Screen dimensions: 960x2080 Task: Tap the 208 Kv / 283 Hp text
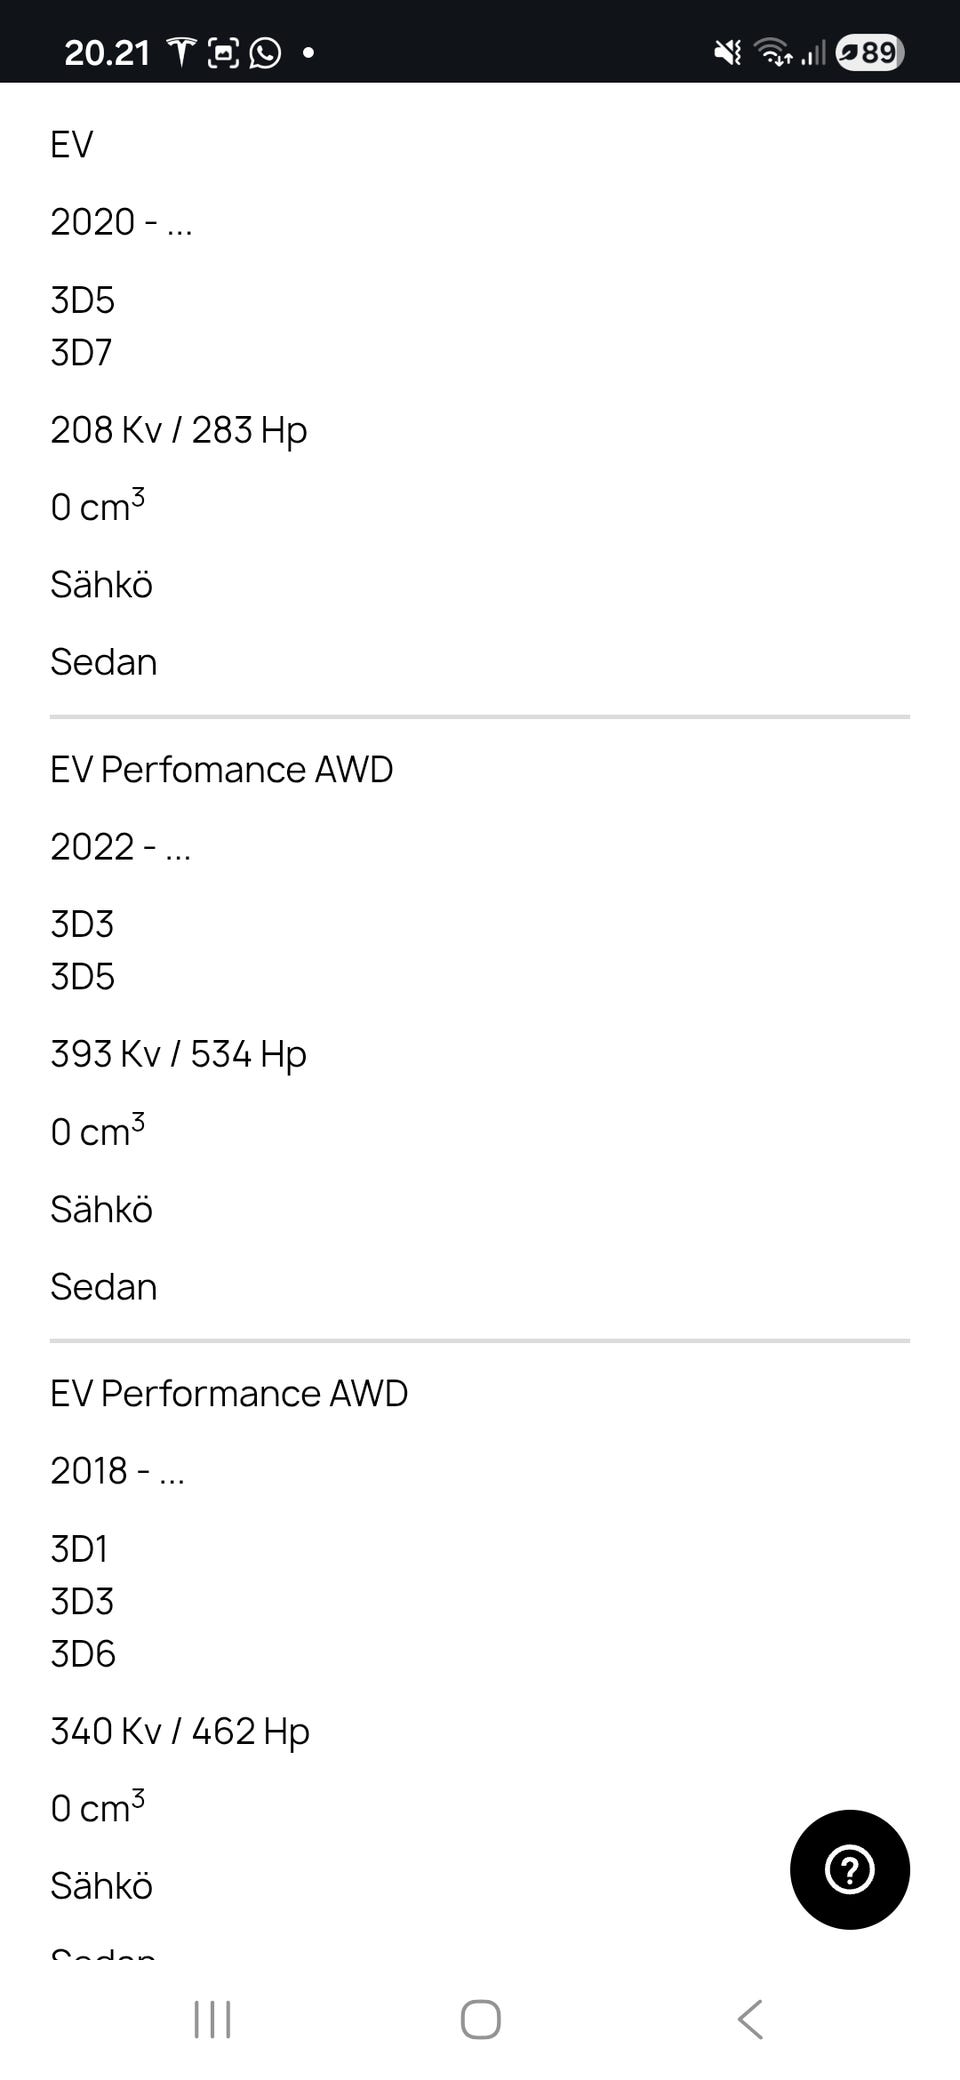[x=178, y=430]
